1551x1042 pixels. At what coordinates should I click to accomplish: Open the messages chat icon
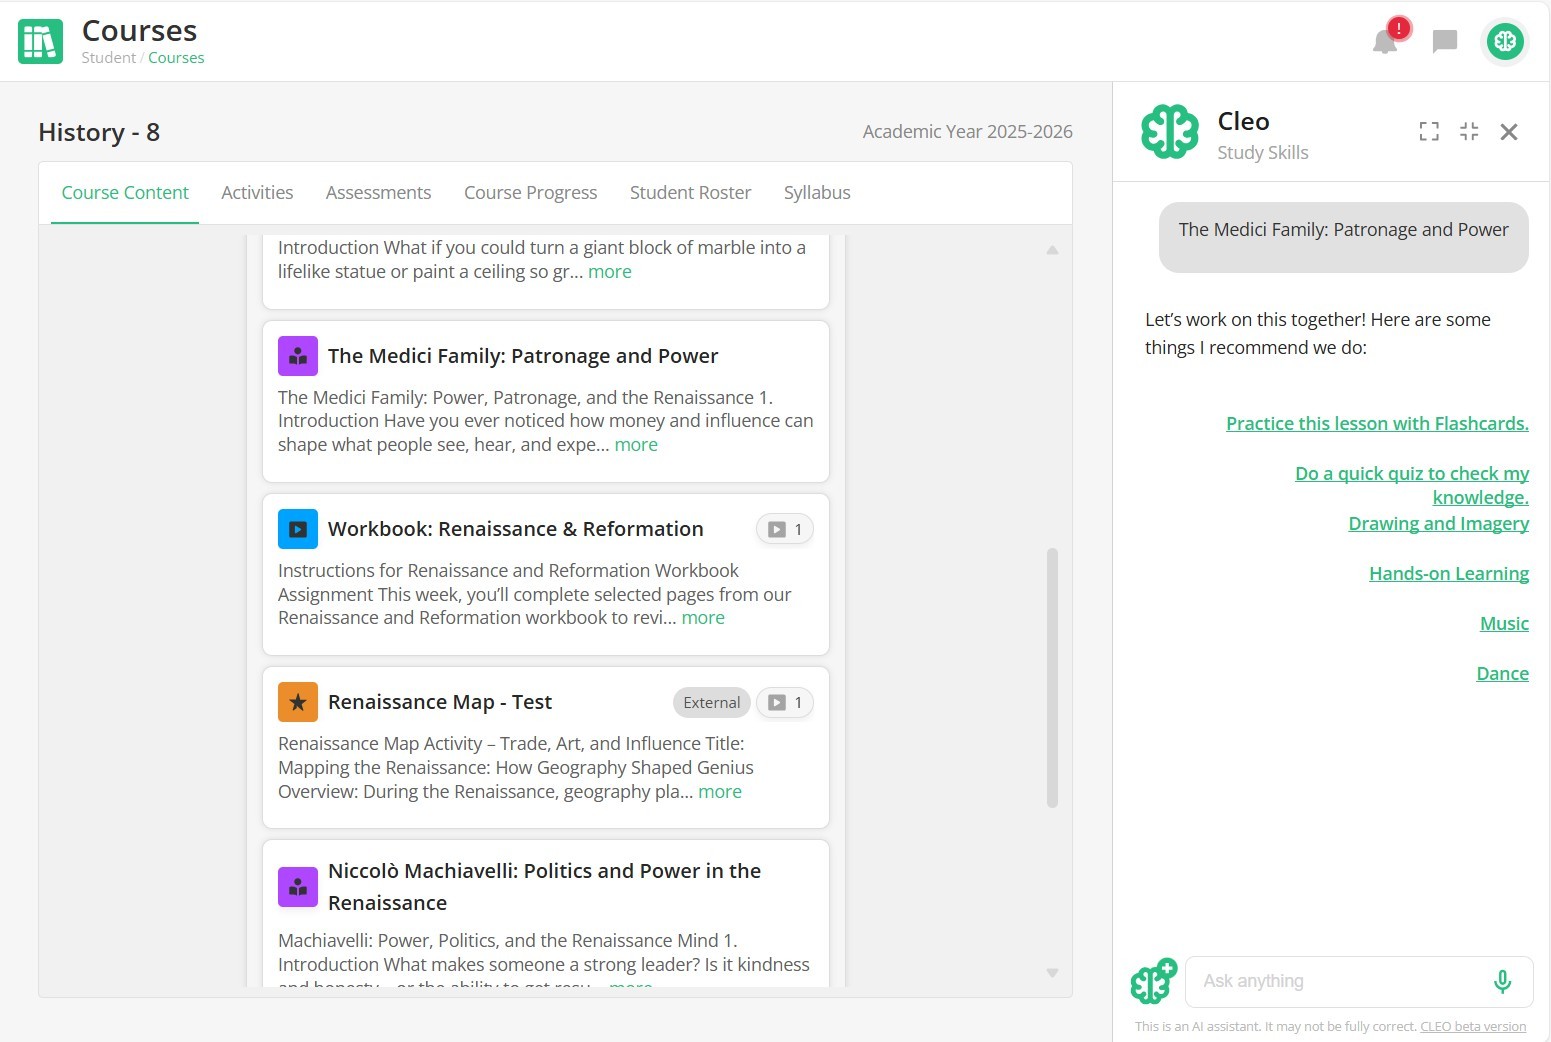1444,41
